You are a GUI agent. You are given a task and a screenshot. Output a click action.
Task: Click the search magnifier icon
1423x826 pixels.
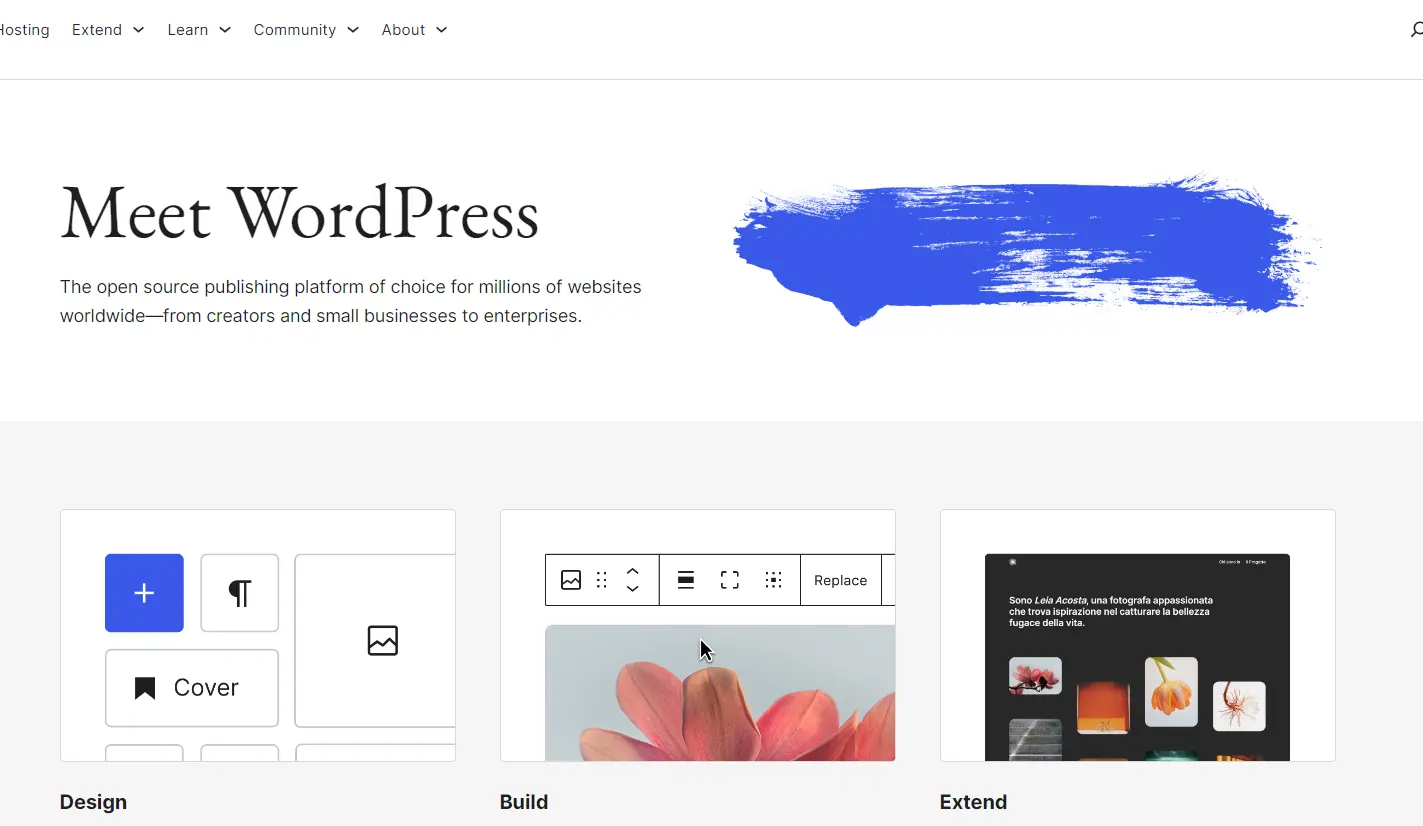[1416, 30]
